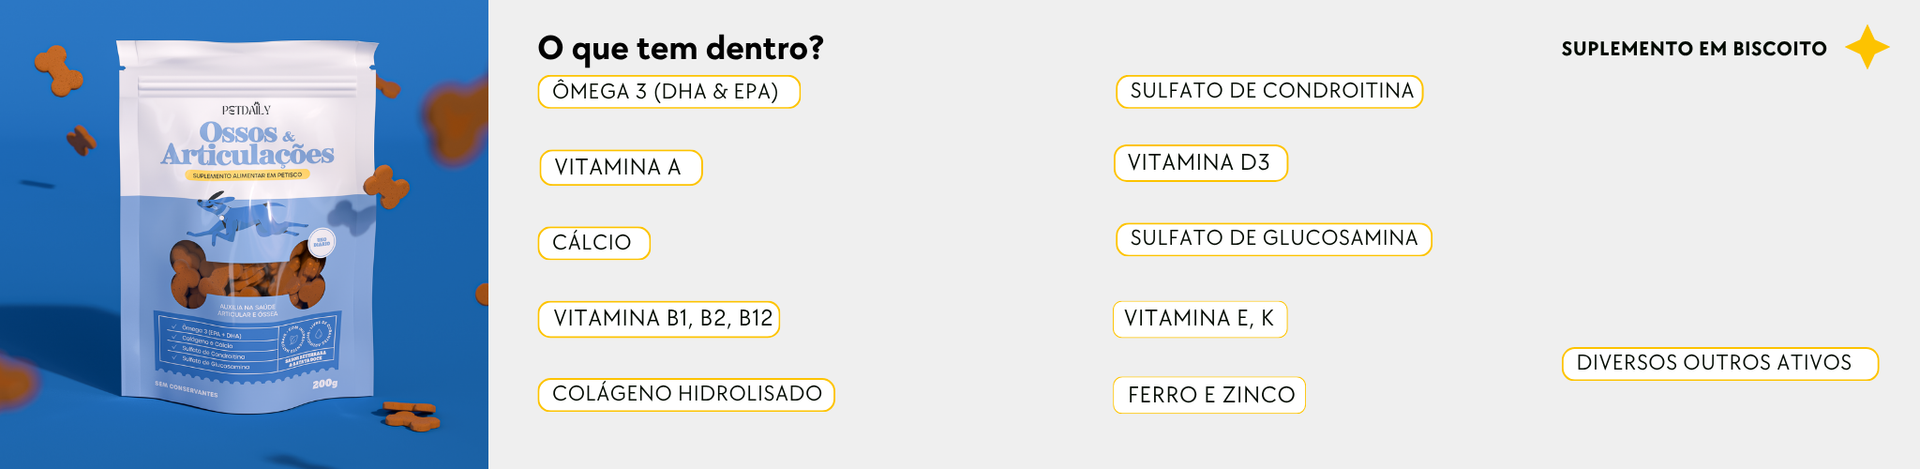1920x469 pixels.
Task: Click the yellow four-pointed star icon
Action: [1866, 47]
